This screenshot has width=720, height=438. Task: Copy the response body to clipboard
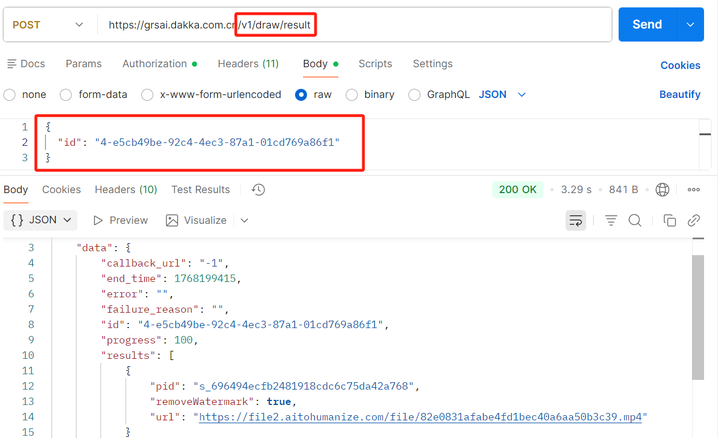click(x=670, y=220)
